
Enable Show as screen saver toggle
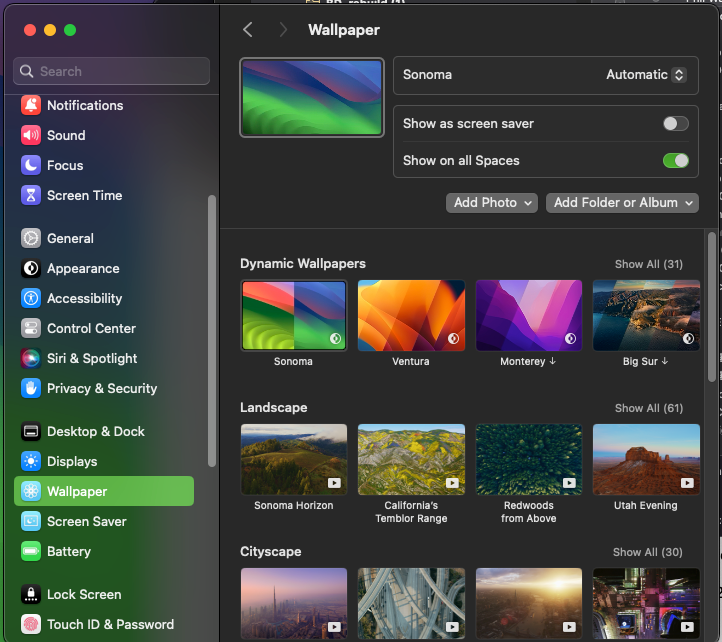675,124
